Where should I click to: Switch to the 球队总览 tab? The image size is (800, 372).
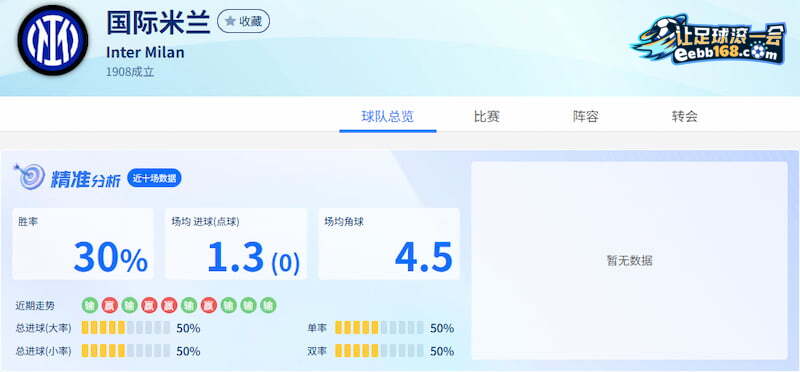388,116
